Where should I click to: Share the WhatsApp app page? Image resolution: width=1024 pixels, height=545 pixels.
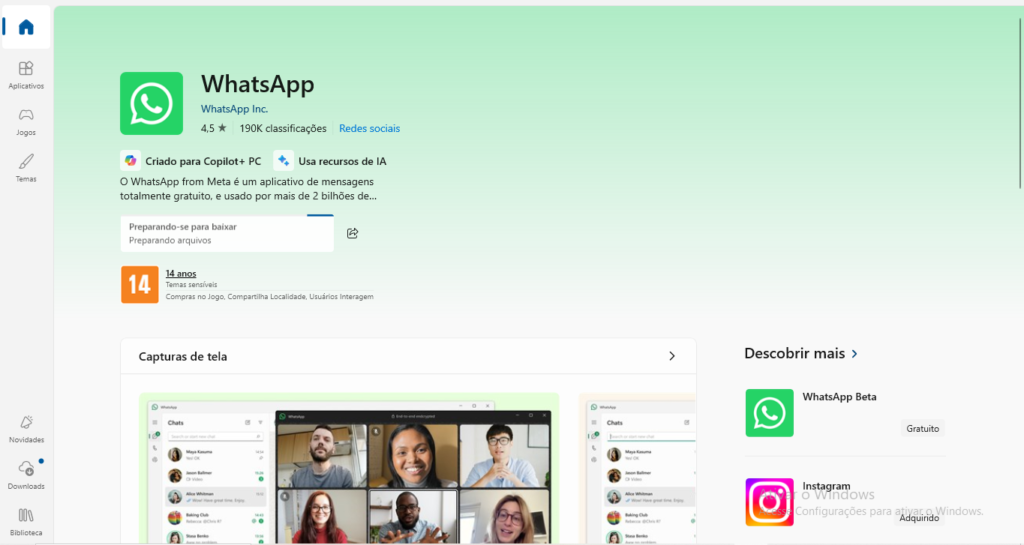(x=353, y=233)
